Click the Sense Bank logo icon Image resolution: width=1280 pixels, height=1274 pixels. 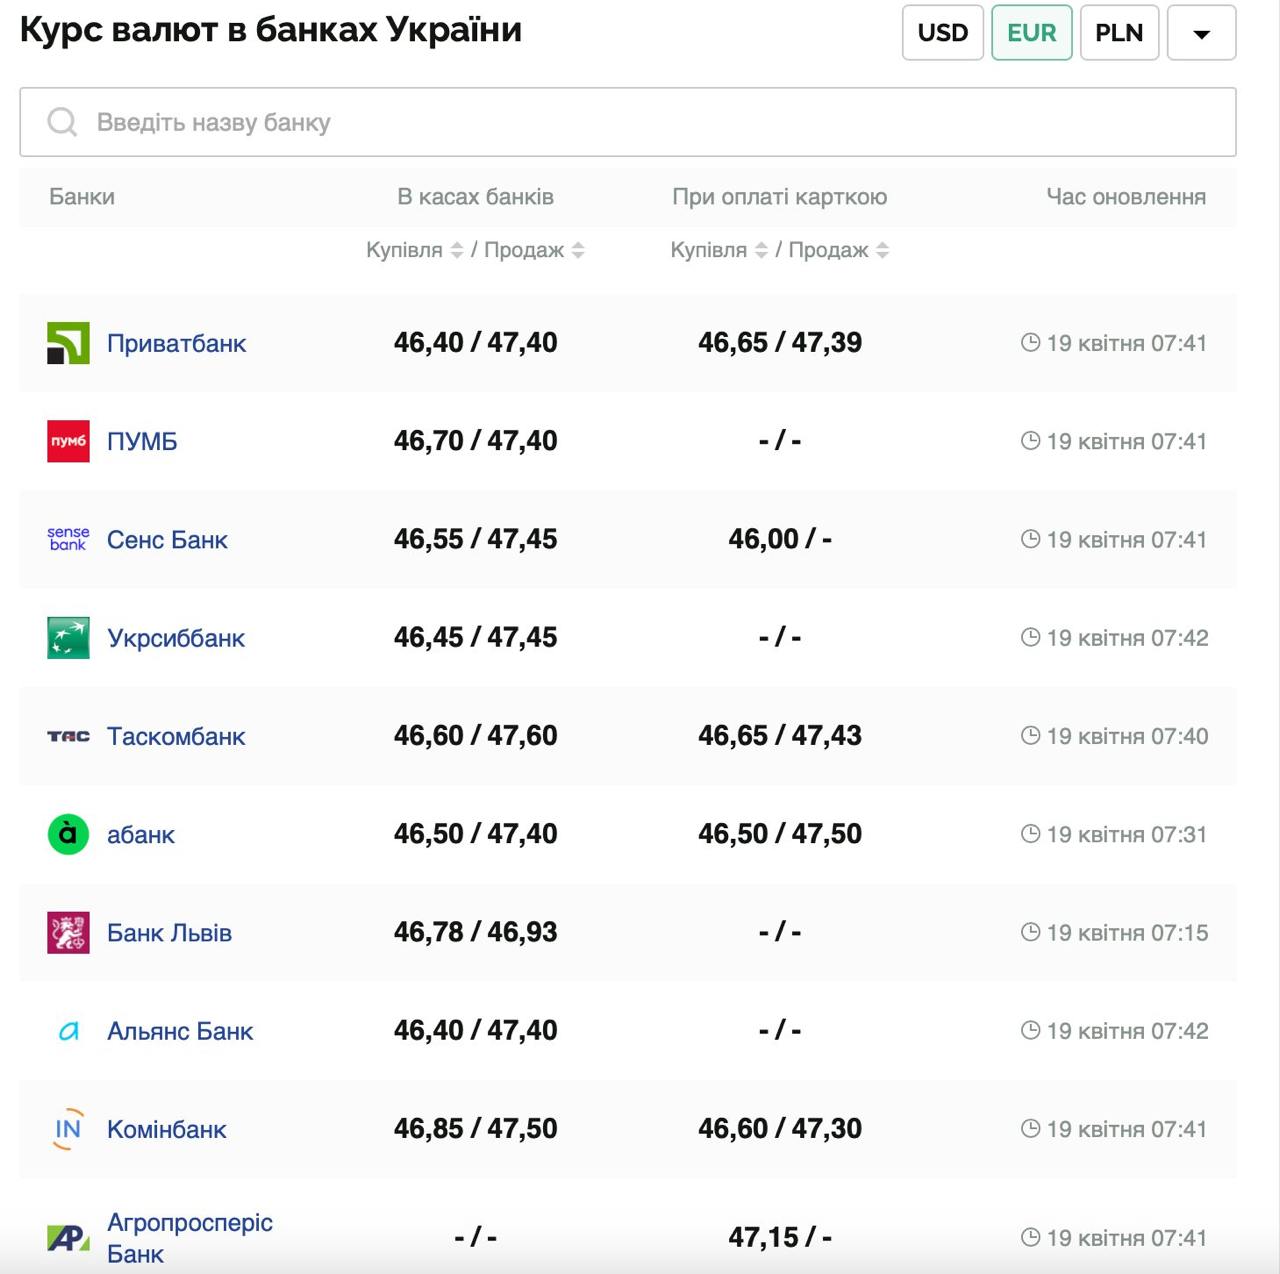click(x=68, y=539)
